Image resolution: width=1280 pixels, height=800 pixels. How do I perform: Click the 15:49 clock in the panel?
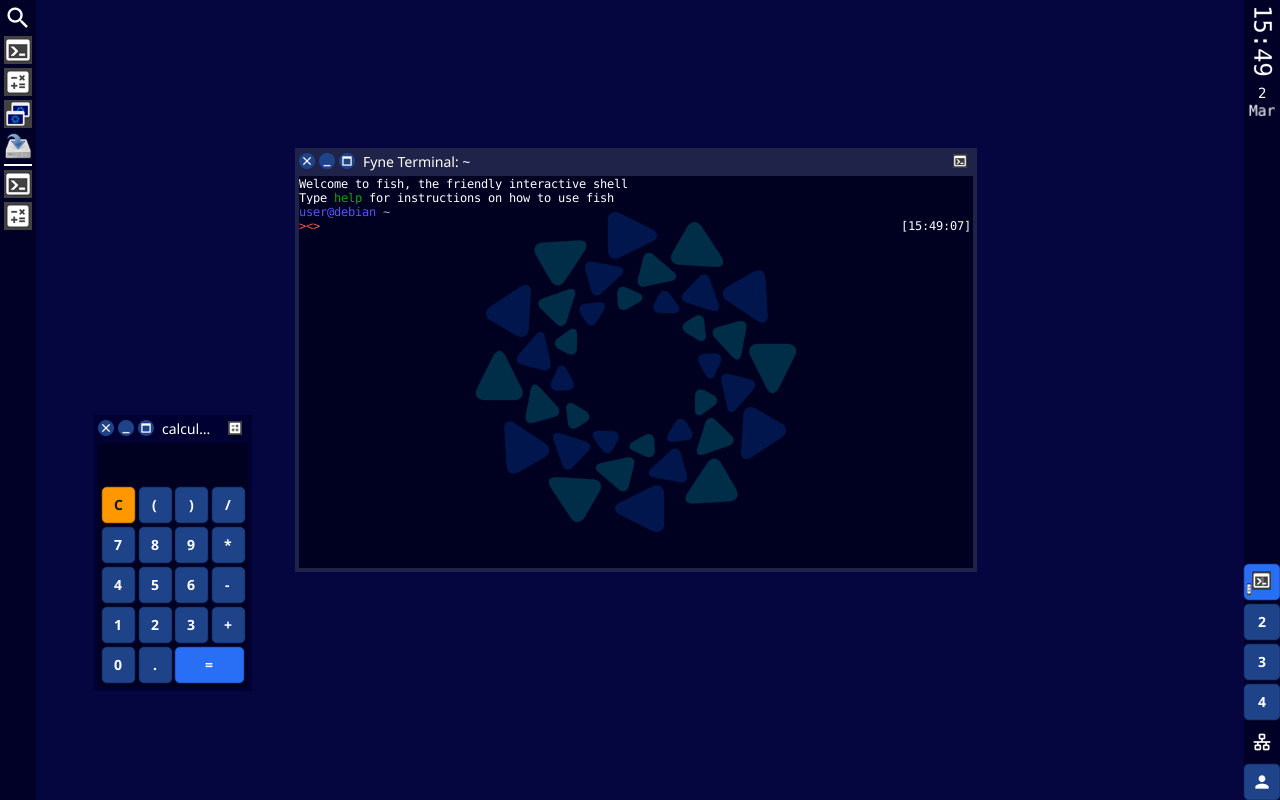tap(1261, 41)
